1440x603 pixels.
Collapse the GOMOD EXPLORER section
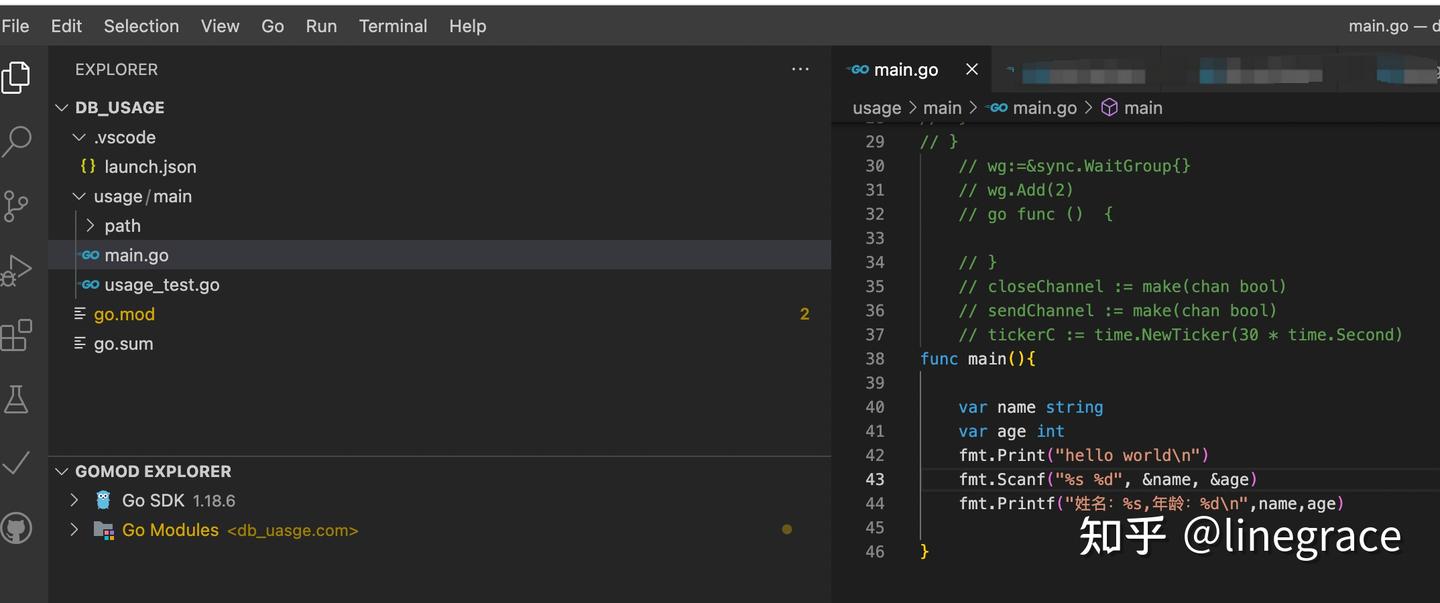click(x=62, y=471)
